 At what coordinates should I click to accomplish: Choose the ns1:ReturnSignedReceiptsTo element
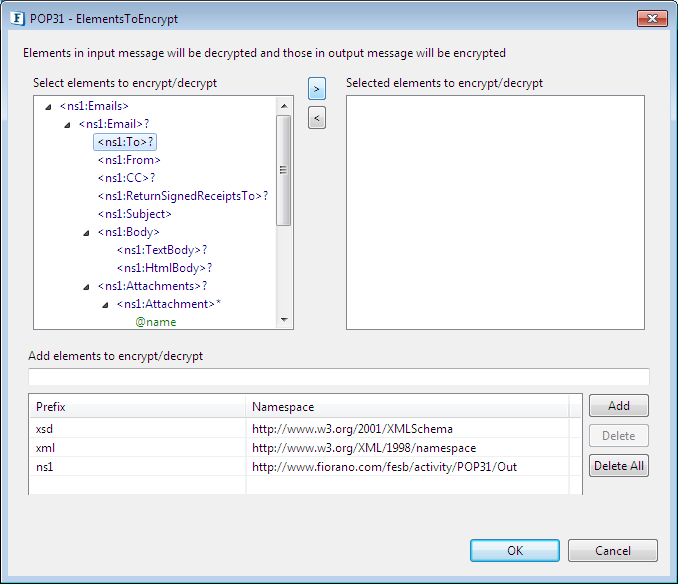click(182, 196)
